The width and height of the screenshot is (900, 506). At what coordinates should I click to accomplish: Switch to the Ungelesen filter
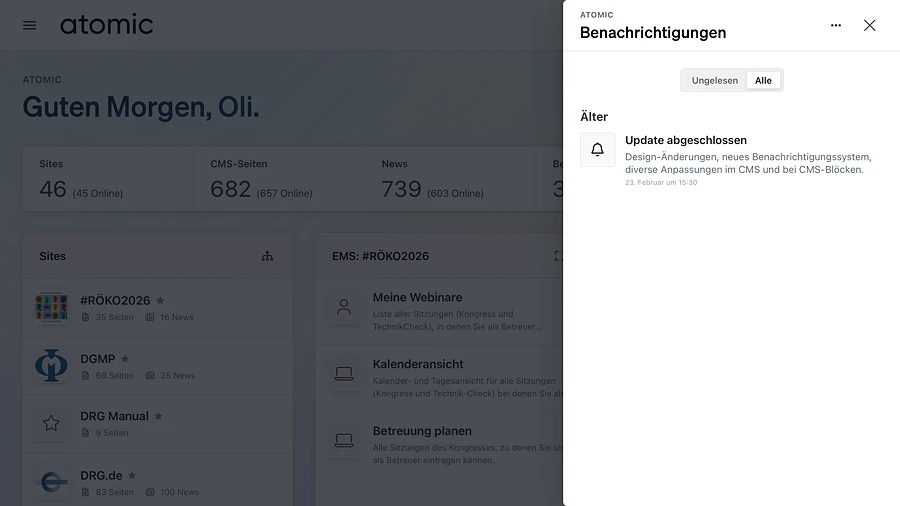(x=714, y=81)
